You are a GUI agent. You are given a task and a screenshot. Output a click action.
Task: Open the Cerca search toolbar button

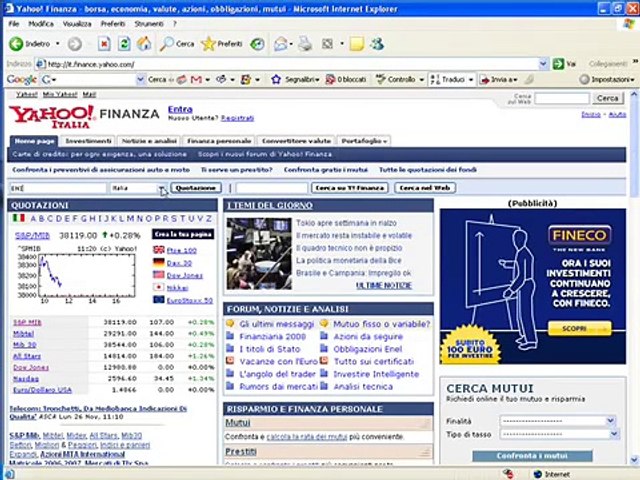[x=177, y=44]
